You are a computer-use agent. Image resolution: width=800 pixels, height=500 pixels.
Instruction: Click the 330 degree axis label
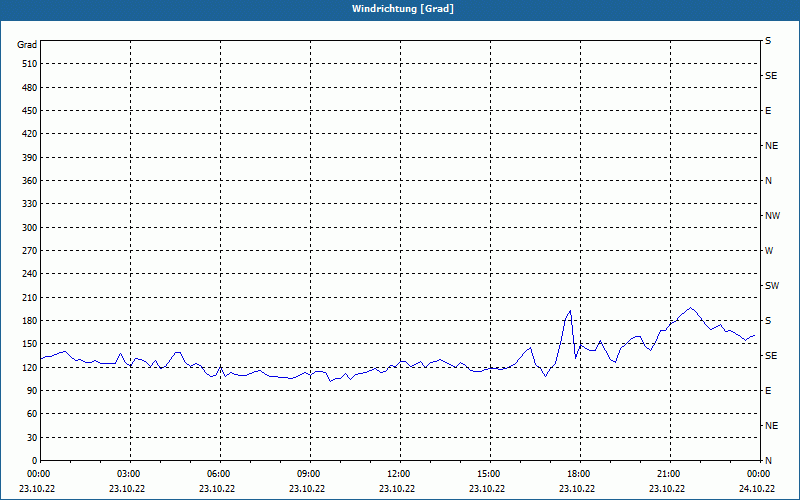(x=30, y=204)
